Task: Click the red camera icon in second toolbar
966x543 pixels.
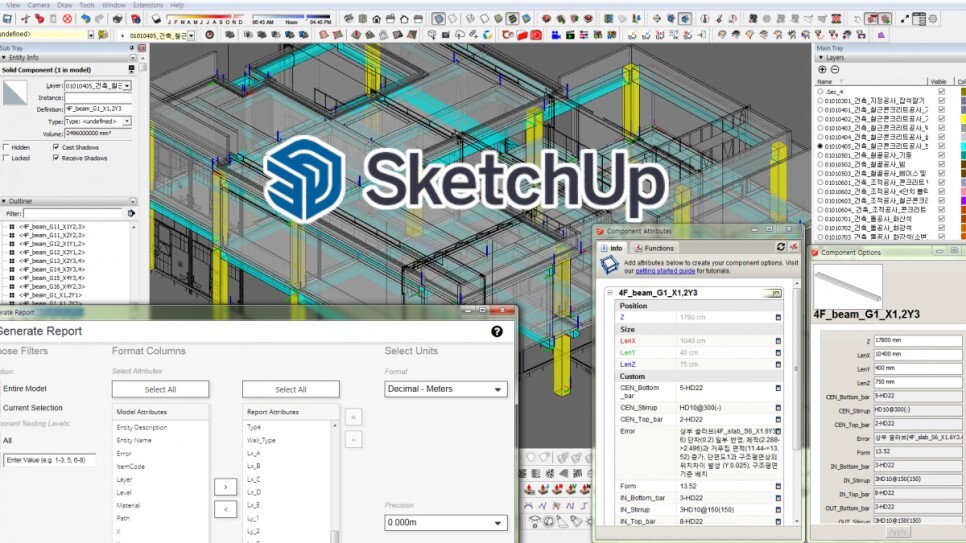Action: (x=536, y=35)
